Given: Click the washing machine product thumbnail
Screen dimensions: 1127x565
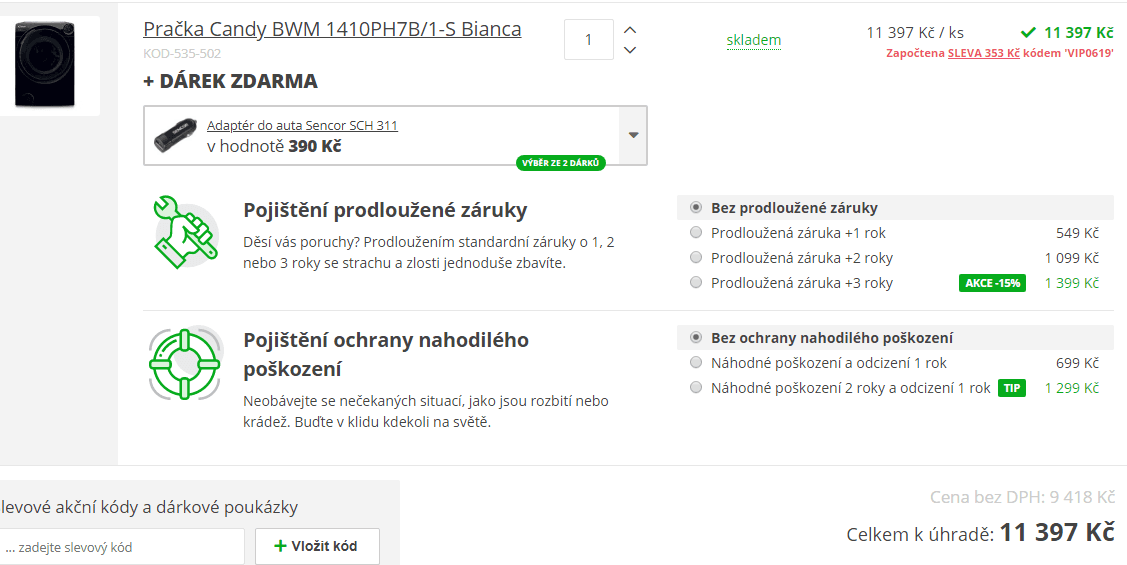Looking at the screenshot, I should (x=46, y=65).
